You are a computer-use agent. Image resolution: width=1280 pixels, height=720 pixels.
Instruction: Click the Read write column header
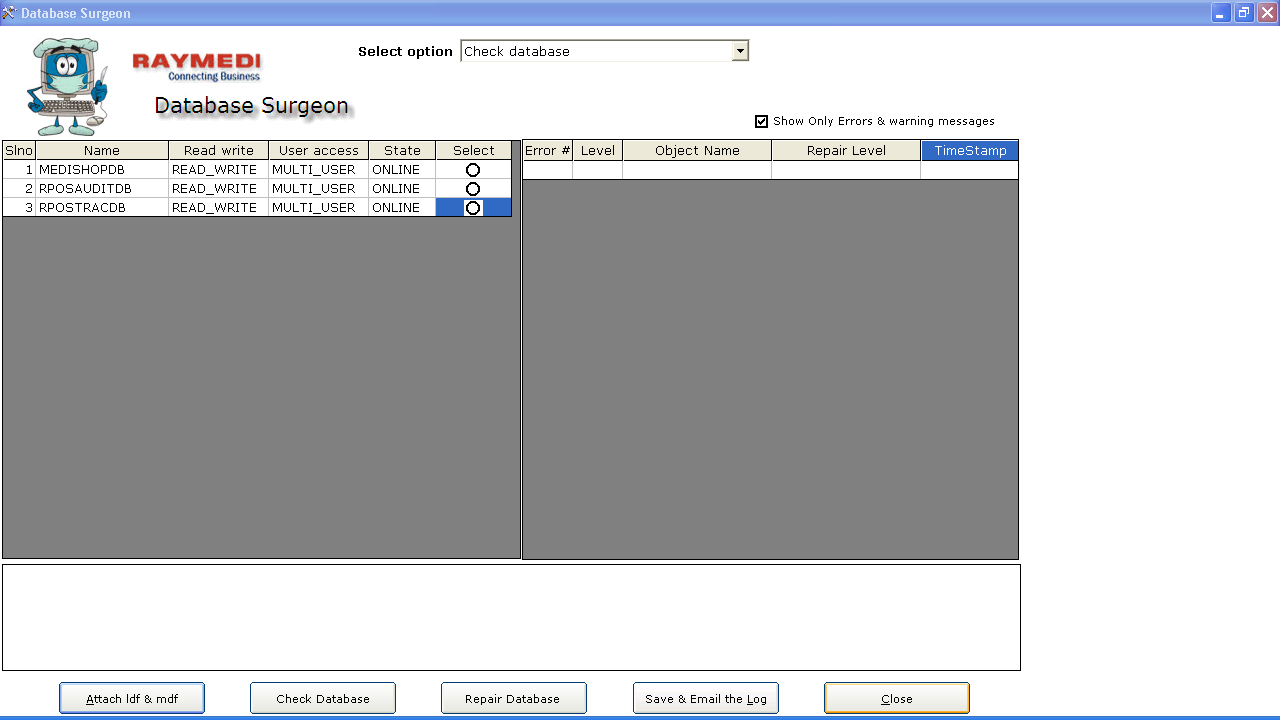219,150
